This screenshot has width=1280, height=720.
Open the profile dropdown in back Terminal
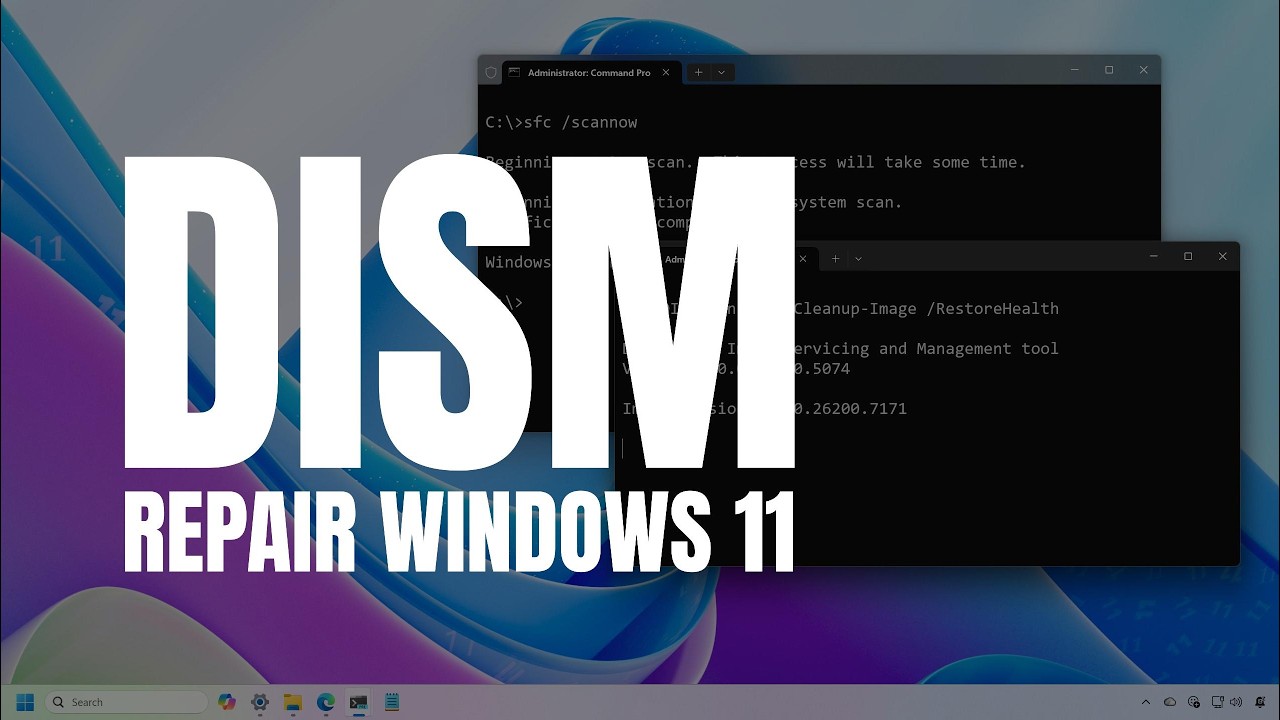pyautogui.click(x=721, y=72)
